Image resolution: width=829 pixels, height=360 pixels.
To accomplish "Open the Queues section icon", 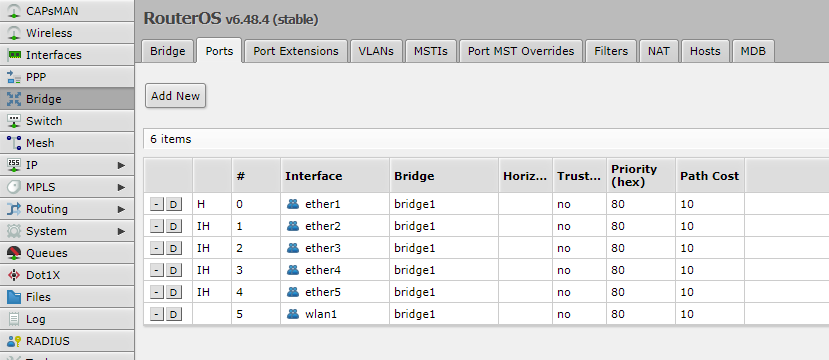I will click(14, 253).
